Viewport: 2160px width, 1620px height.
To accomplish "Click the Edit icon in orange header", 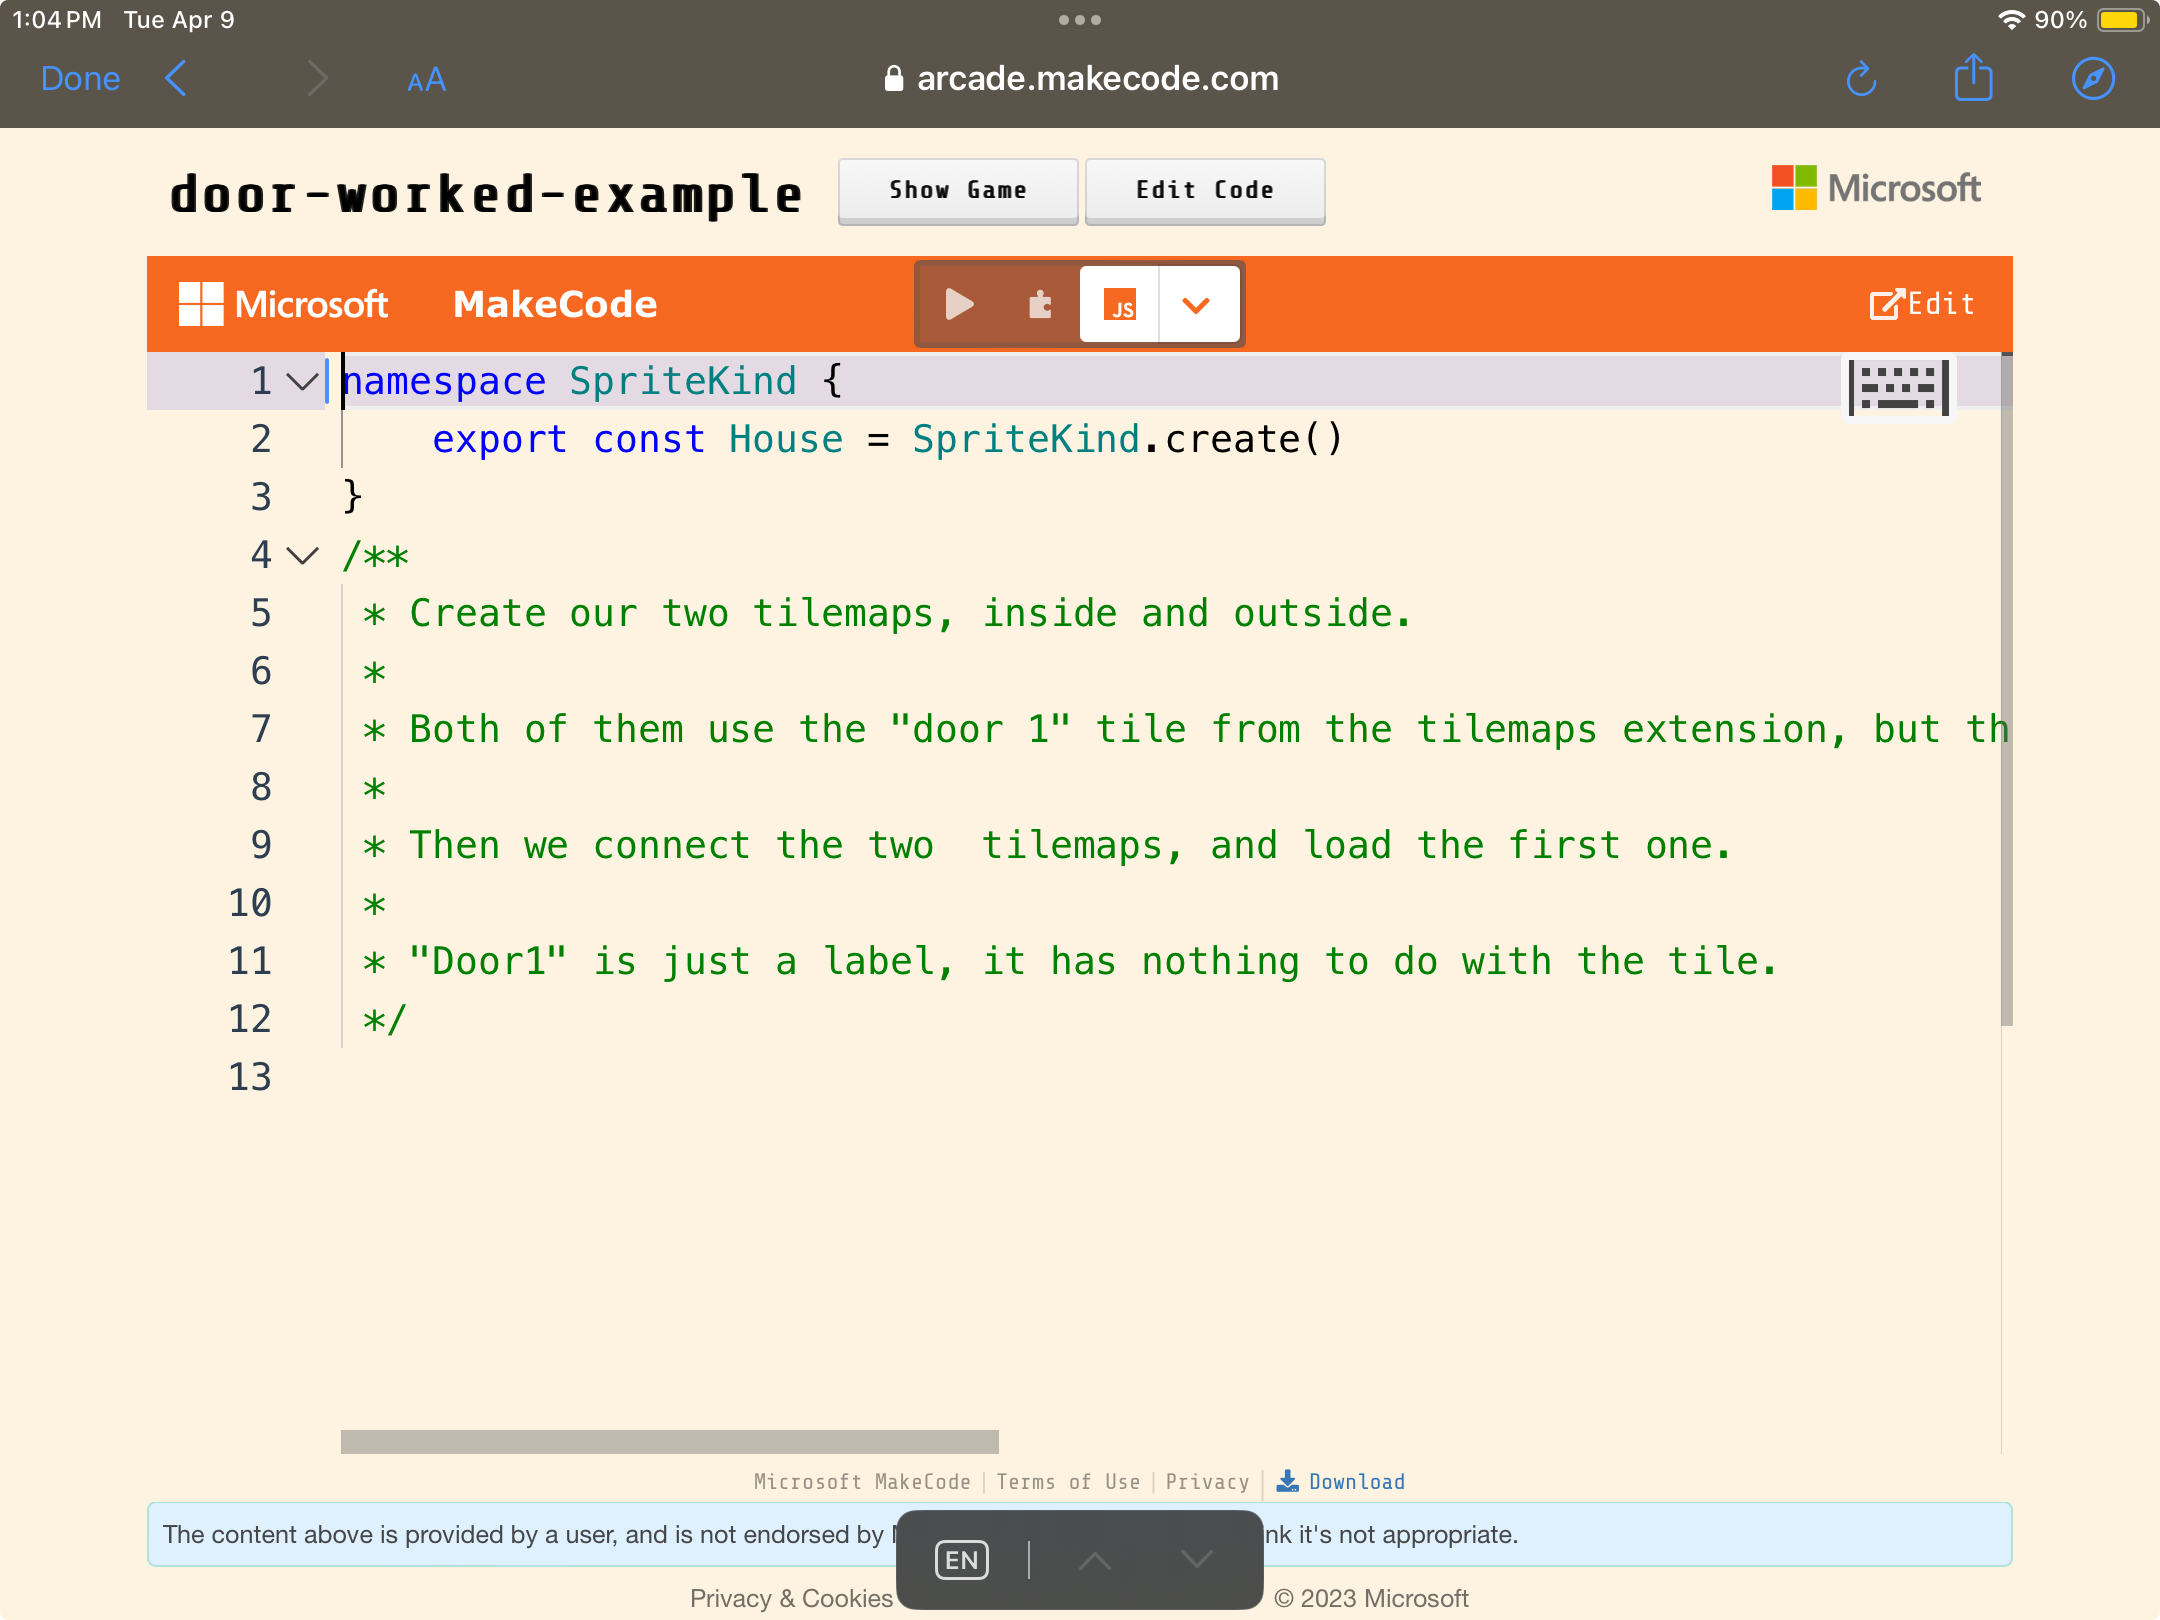I will (x=1922, y=304).
